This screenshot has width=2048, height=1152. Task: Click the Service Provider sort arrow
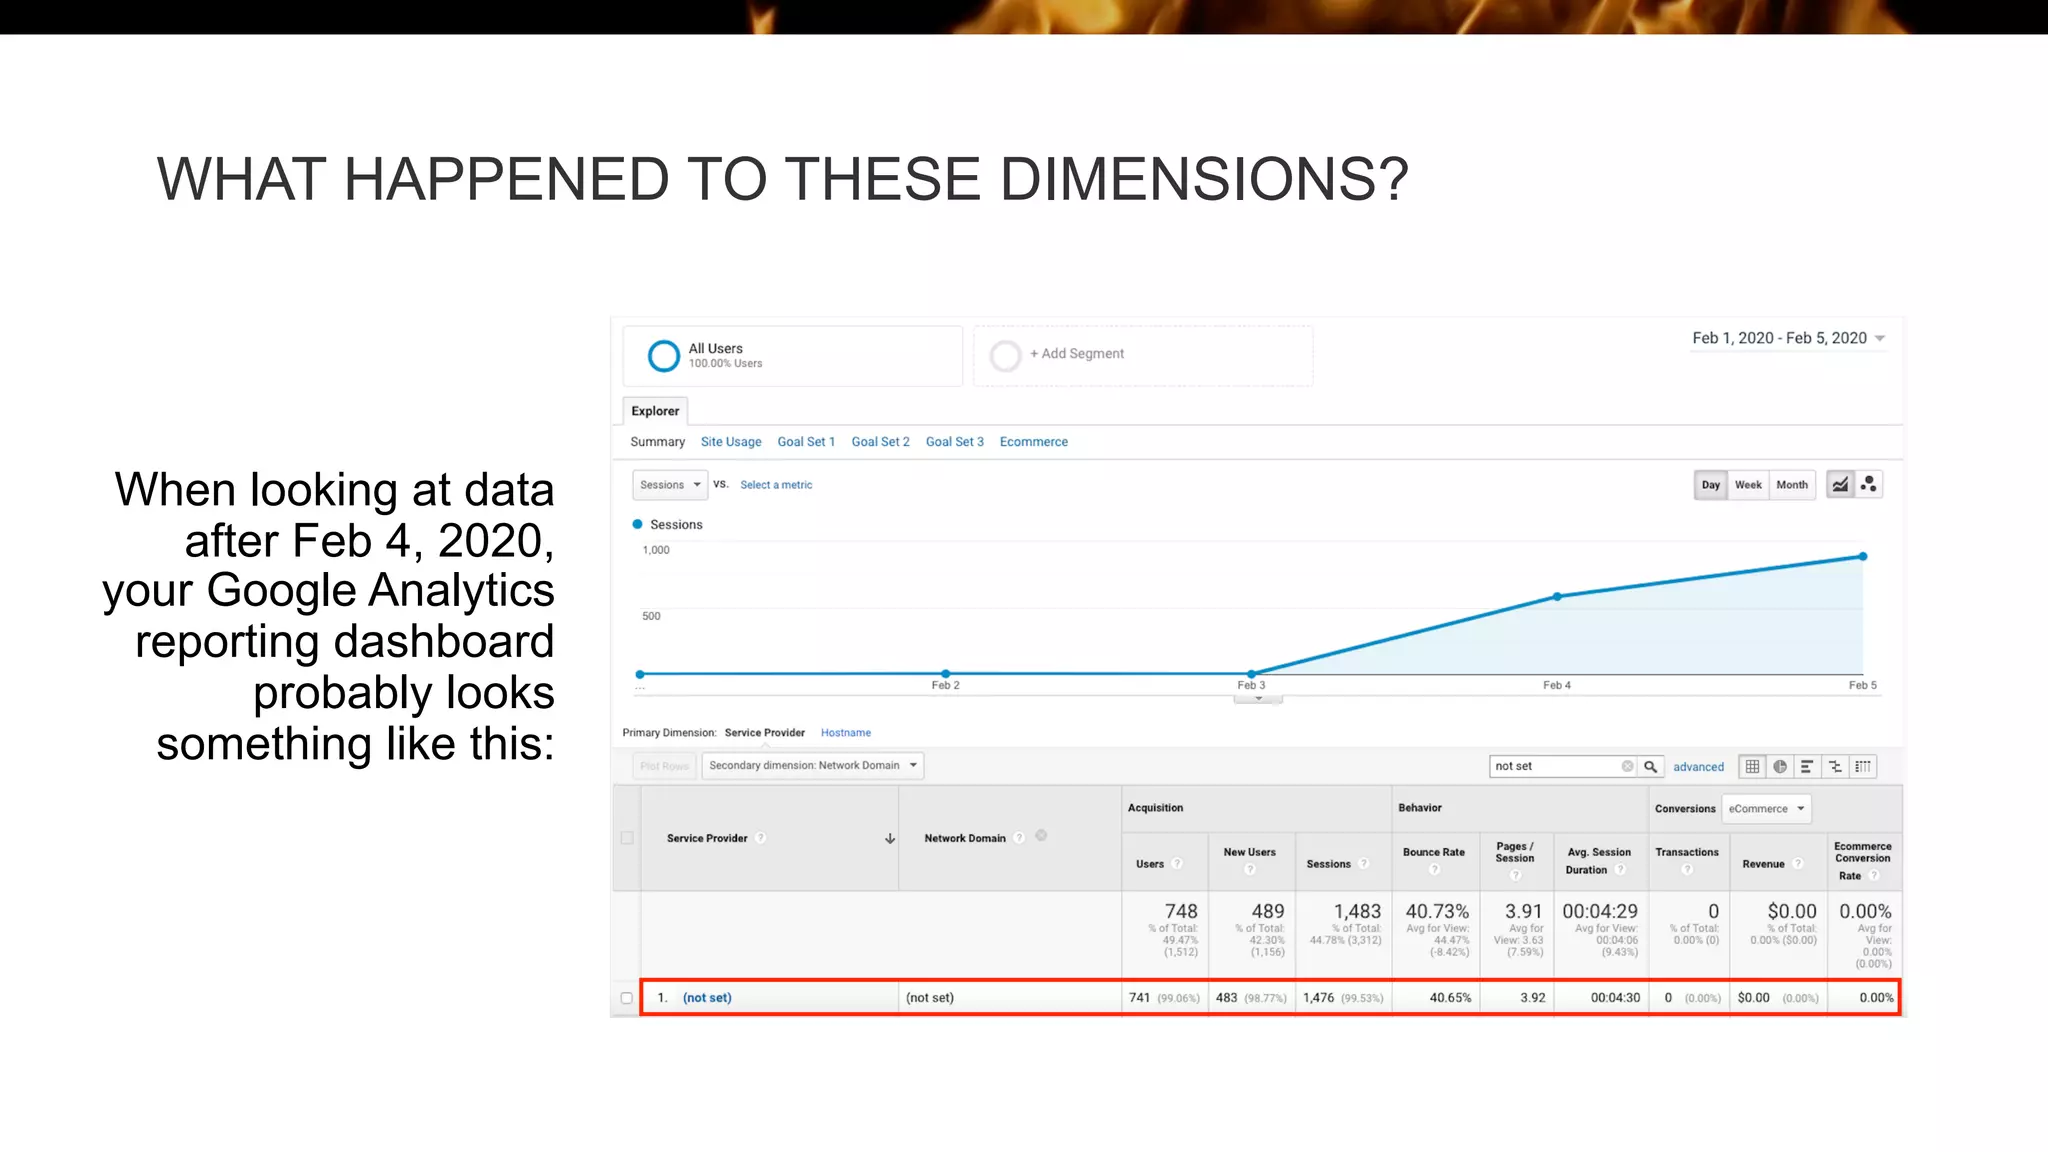point(890,839)
